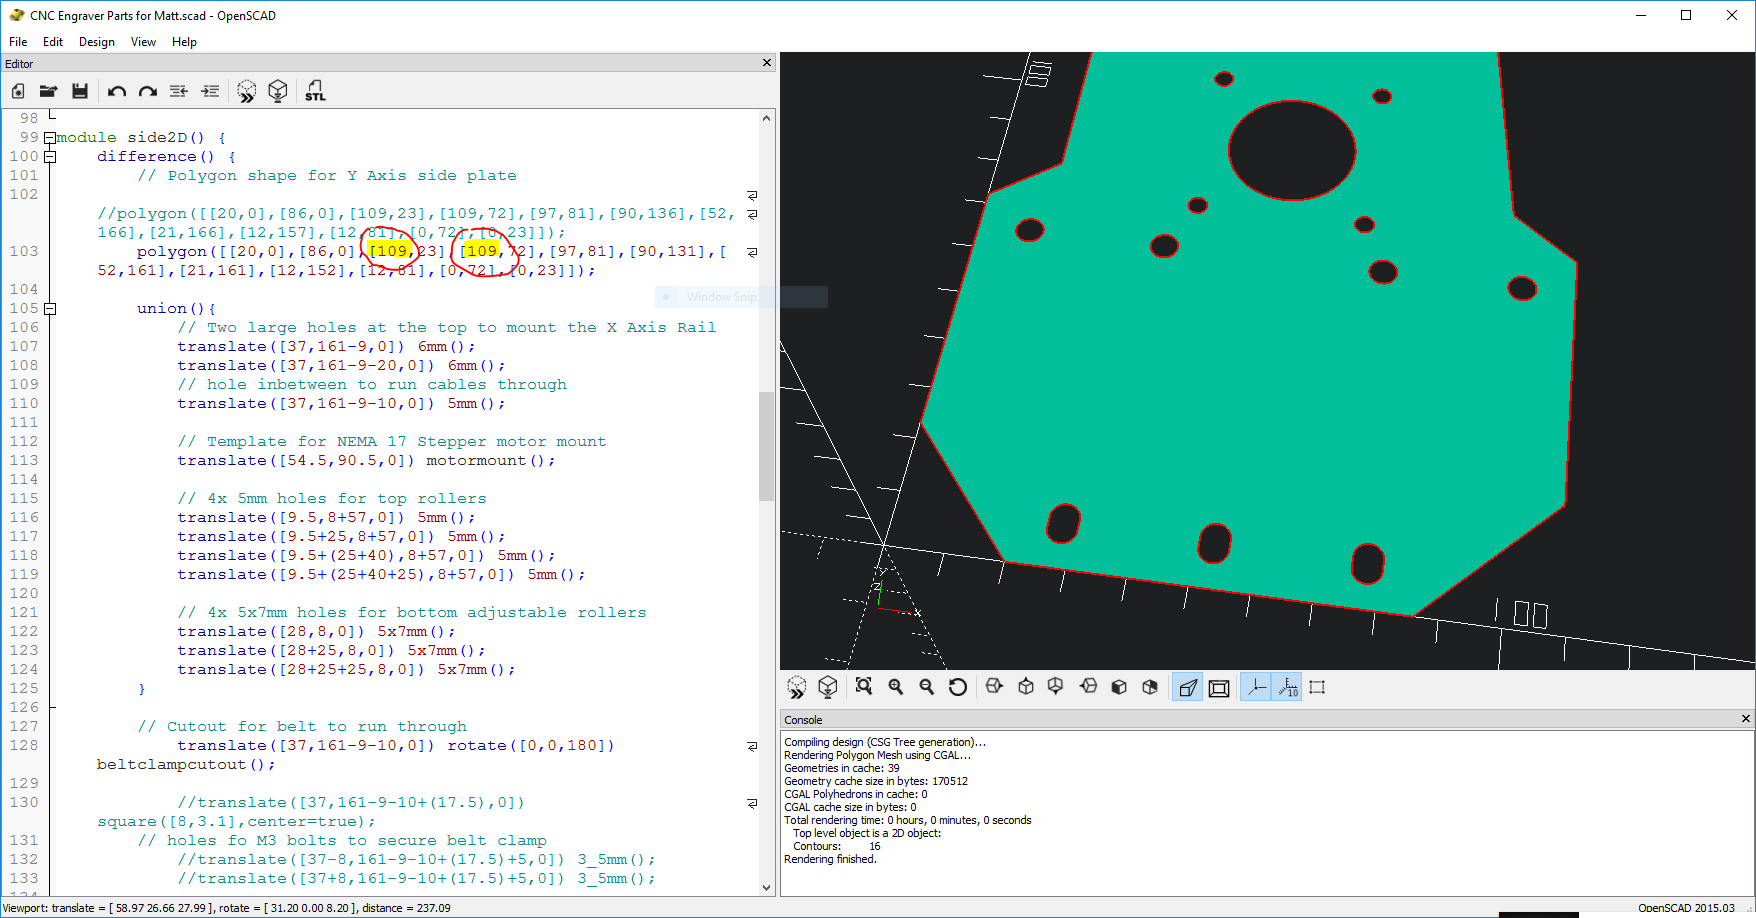The height and width of the screenshot is (918, 1756).
Task: Open the Edit menu
Action: click(53, 42)
